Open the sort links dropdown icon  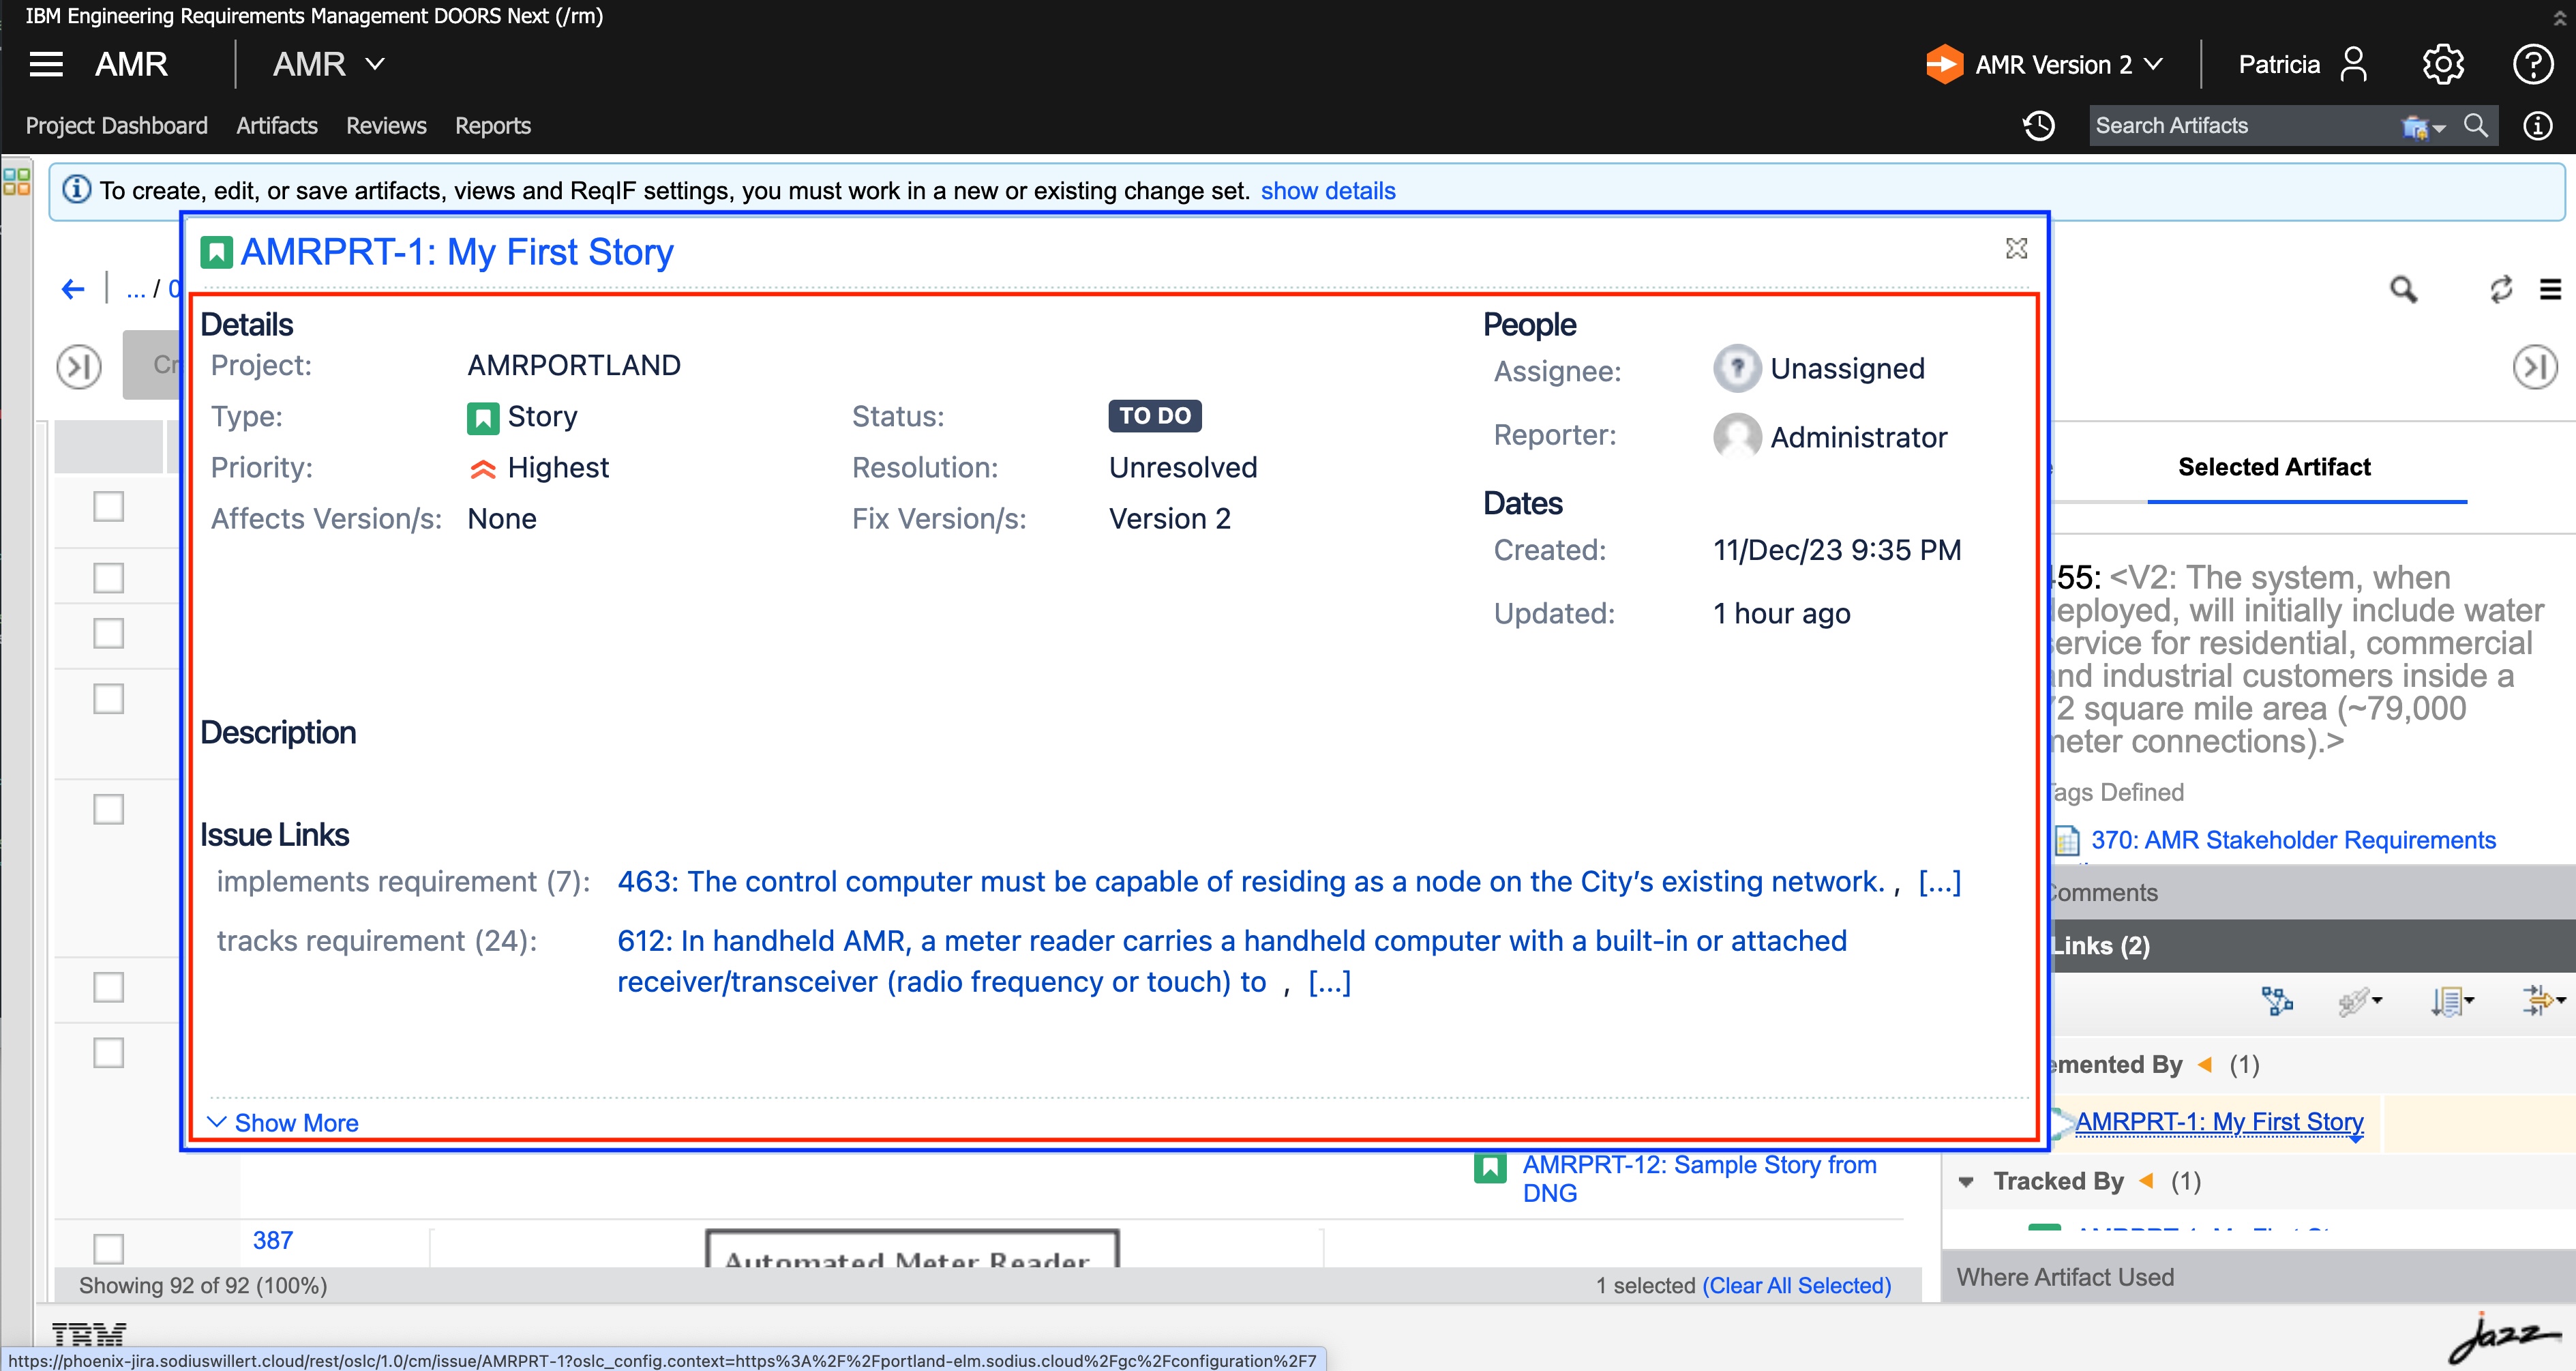[2452, 1001]
